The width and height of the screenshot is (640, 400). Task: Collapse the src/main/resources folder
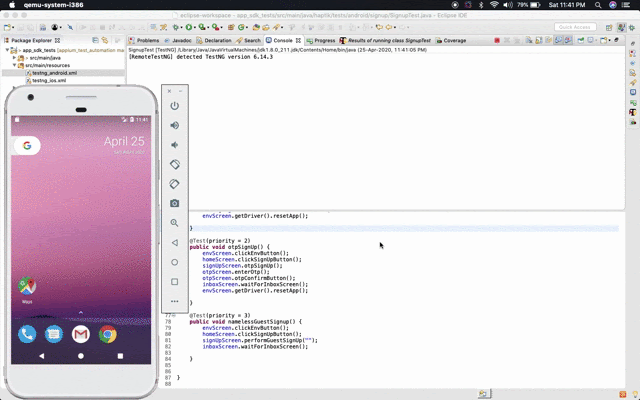click(16, 65)
